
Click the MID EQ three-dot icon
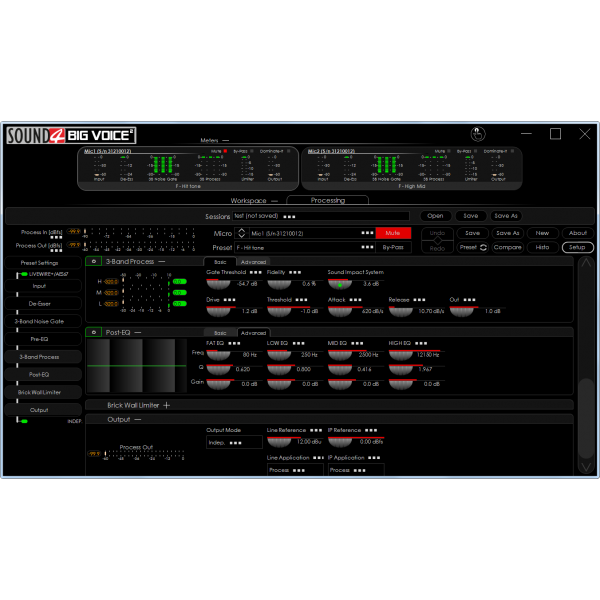[357, 343]
